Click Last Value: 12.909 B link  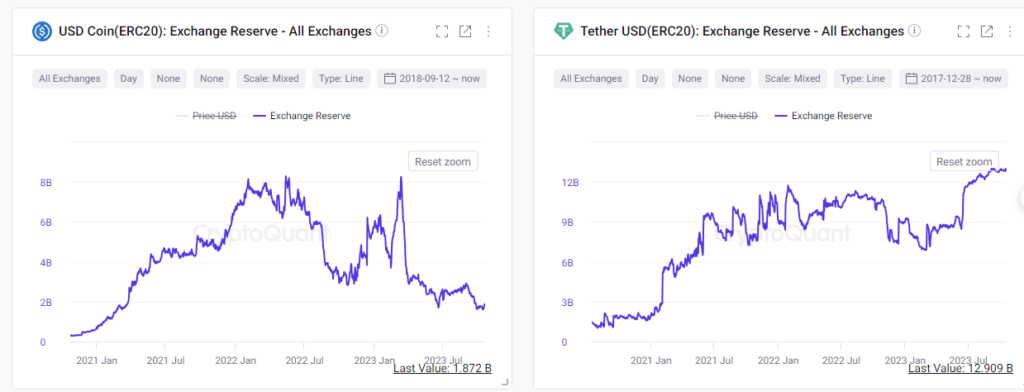coord(961,368)
